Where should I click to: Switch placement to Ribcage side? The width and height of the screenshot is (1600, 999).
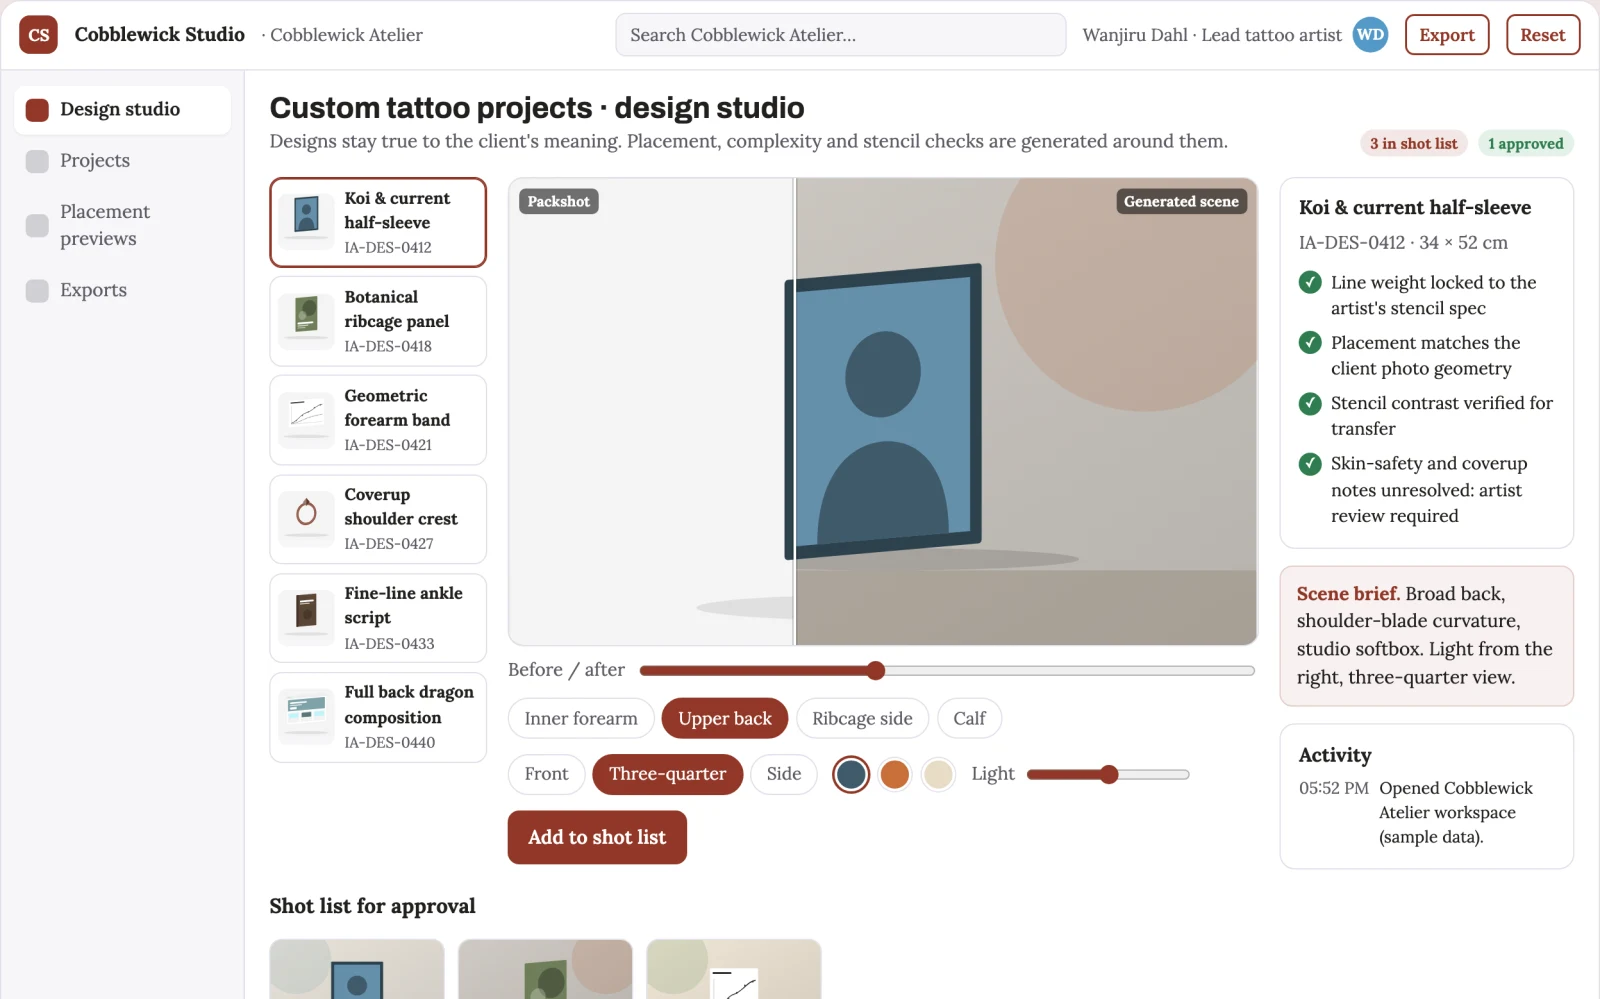click(862, 718)
